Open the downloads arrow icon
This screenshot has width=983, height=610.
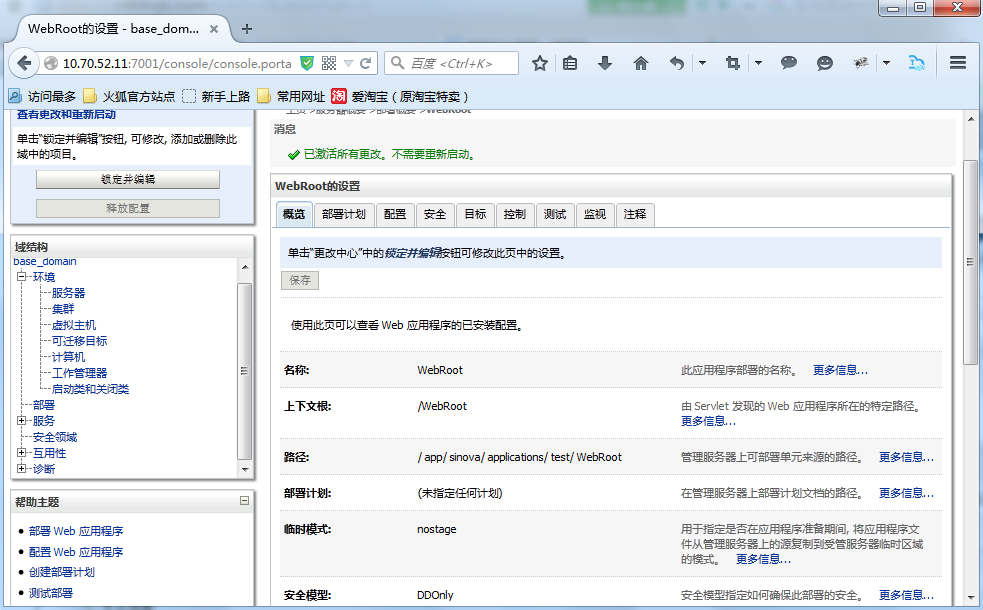605,63
